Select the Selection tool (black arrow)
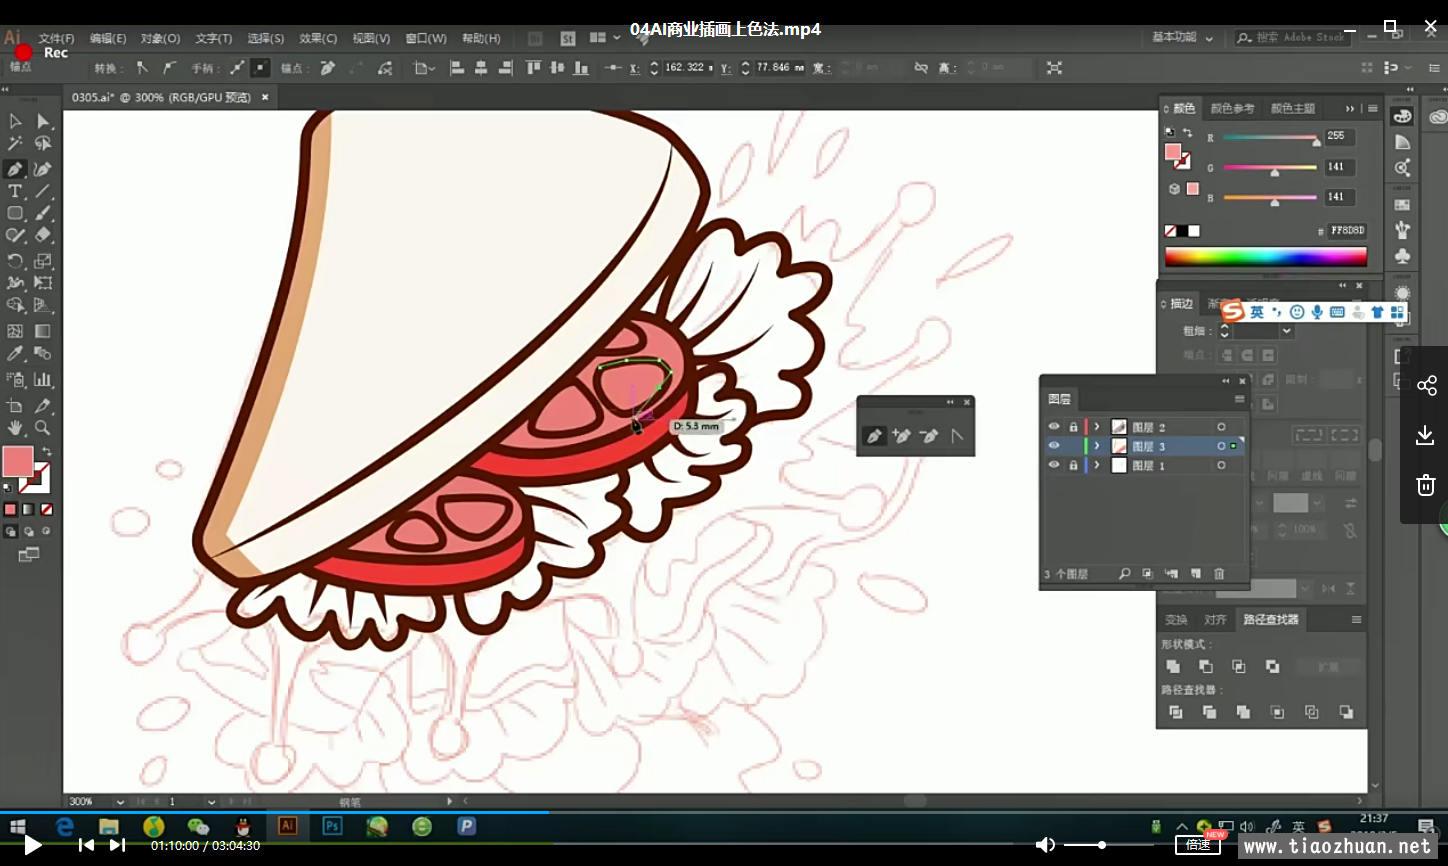This screenshot has height=866, width=1448. [x=16, y=121]
